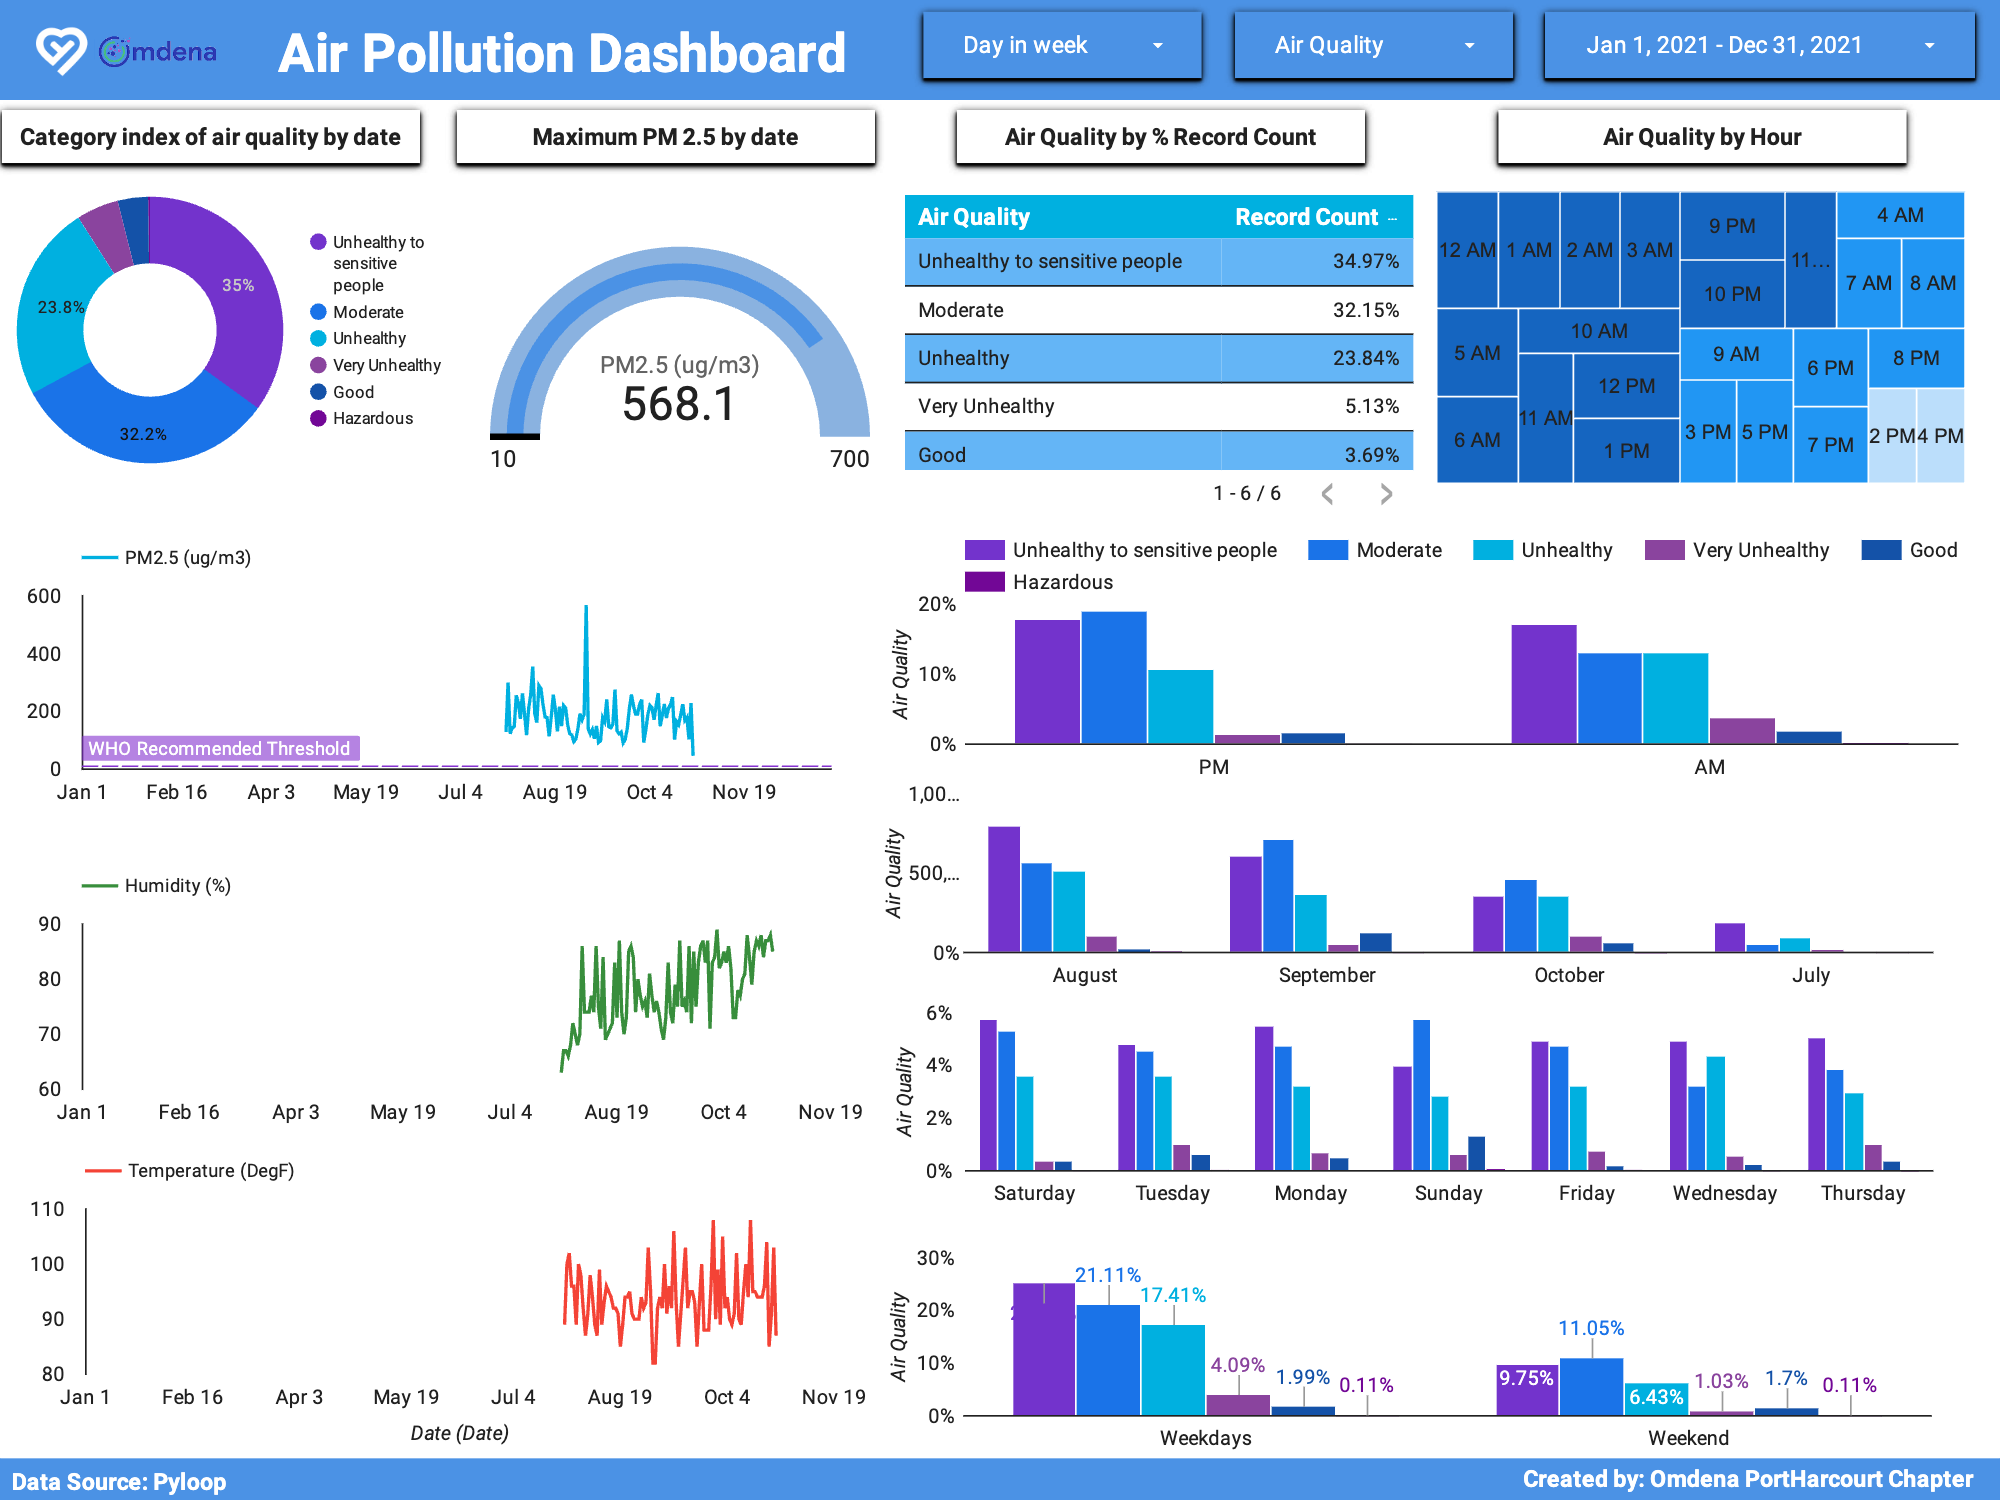The width and height of the screenshot is (2000, 1500).
Task: Click the Omdena wordmark logo
Action: pos(158,51)
